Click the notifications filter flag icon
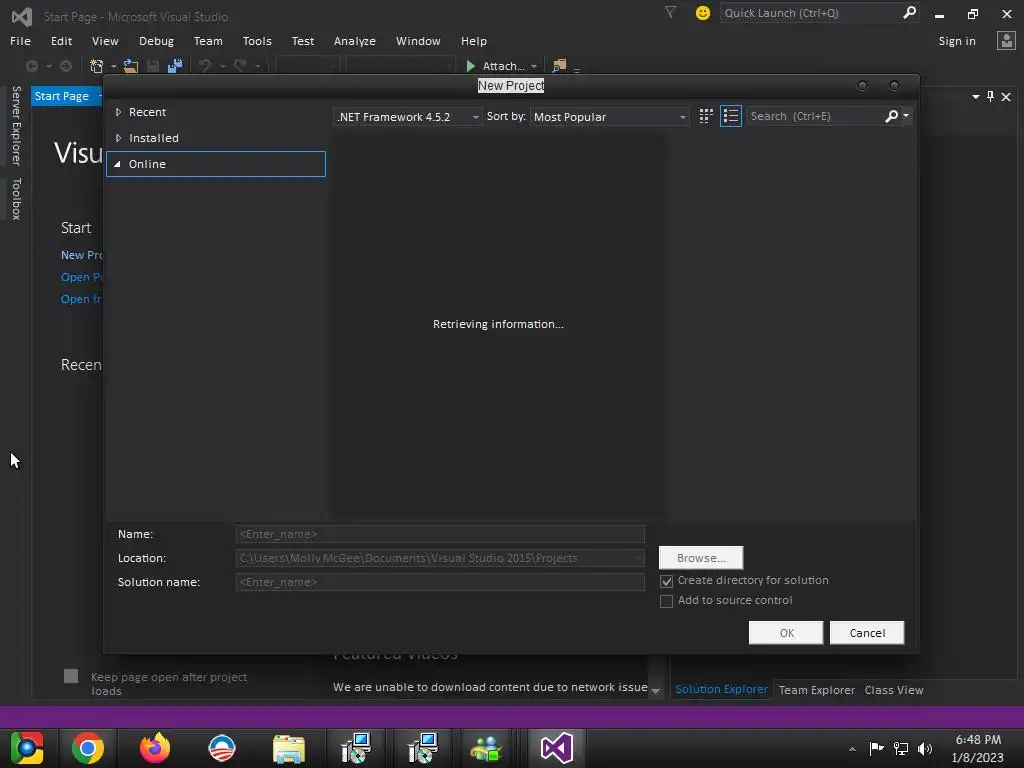Viewport: 1024px width, 768px height. (670, 12)
